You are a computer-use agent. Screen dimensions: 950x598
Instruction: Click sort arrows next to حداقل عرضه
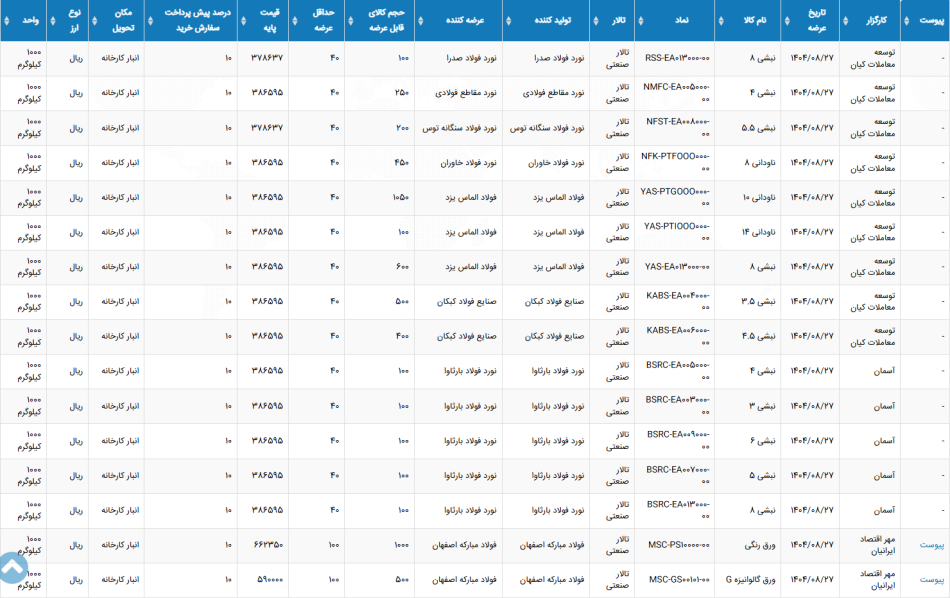tap(295, 21)
